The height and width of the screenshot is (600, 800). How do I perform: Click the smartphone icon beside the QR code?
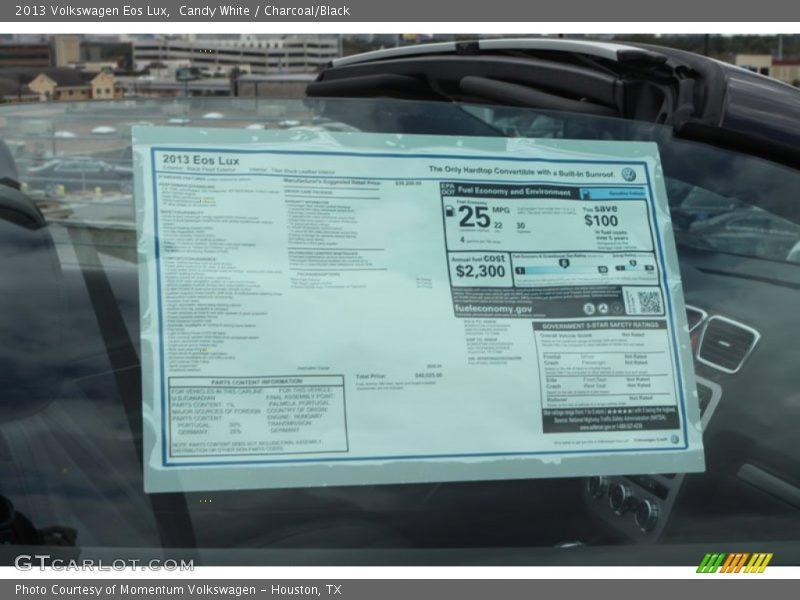coord(589,308)
